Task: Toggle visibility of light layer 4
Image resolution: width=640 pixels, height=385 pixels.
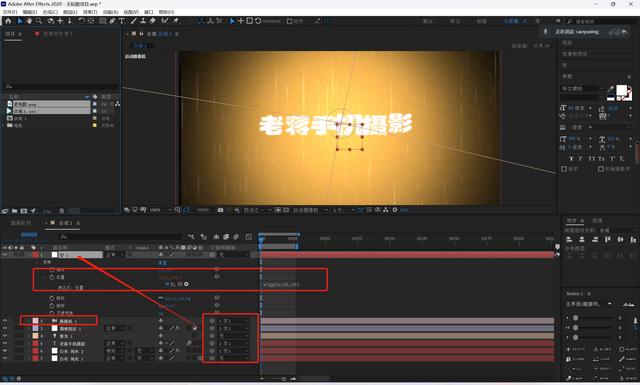Action: pos(5,336)
